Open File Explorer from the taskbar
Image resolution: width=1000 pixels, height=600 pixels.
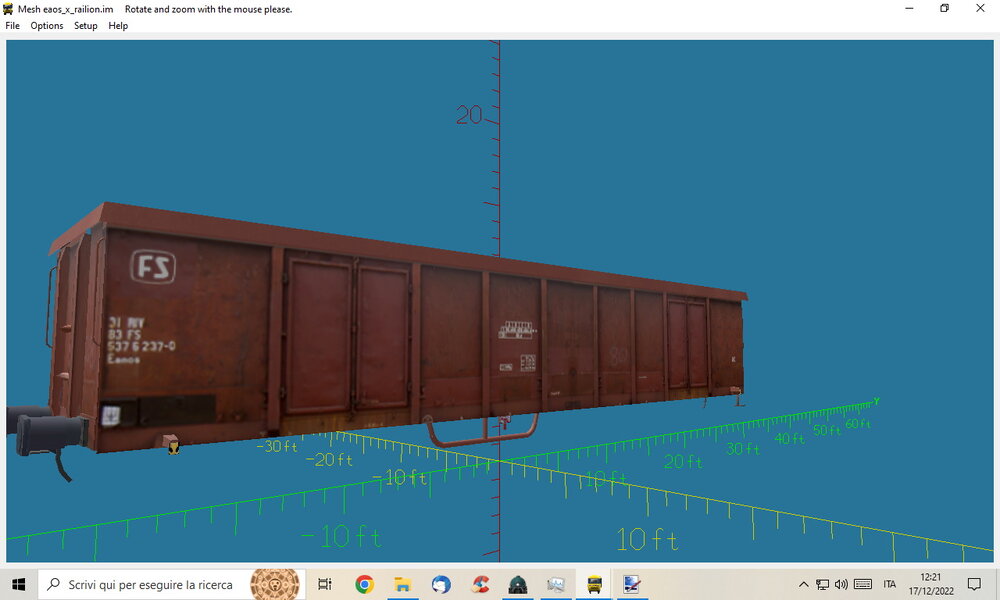coord(402,584)
